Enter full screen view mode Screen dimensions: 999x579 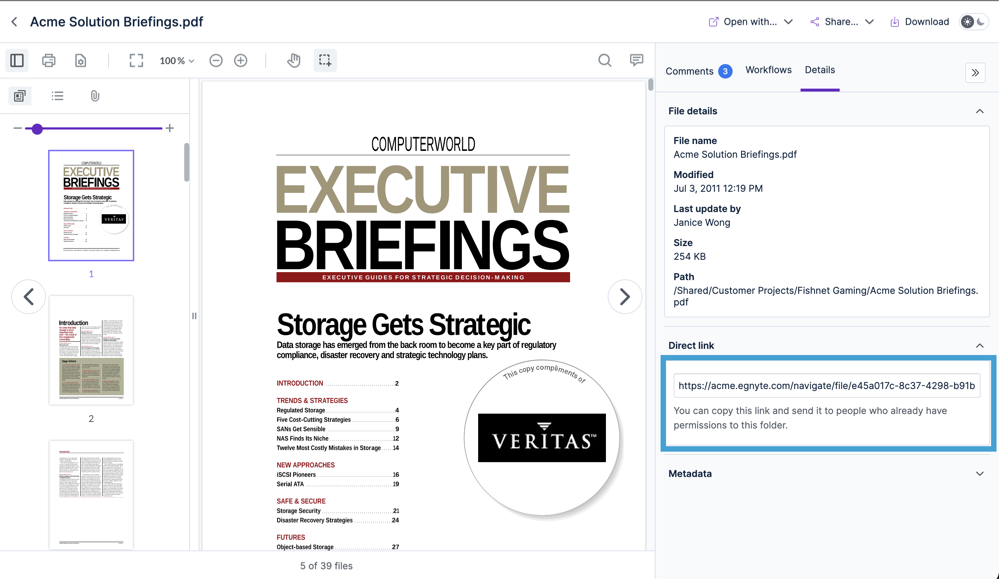point(136,61)
